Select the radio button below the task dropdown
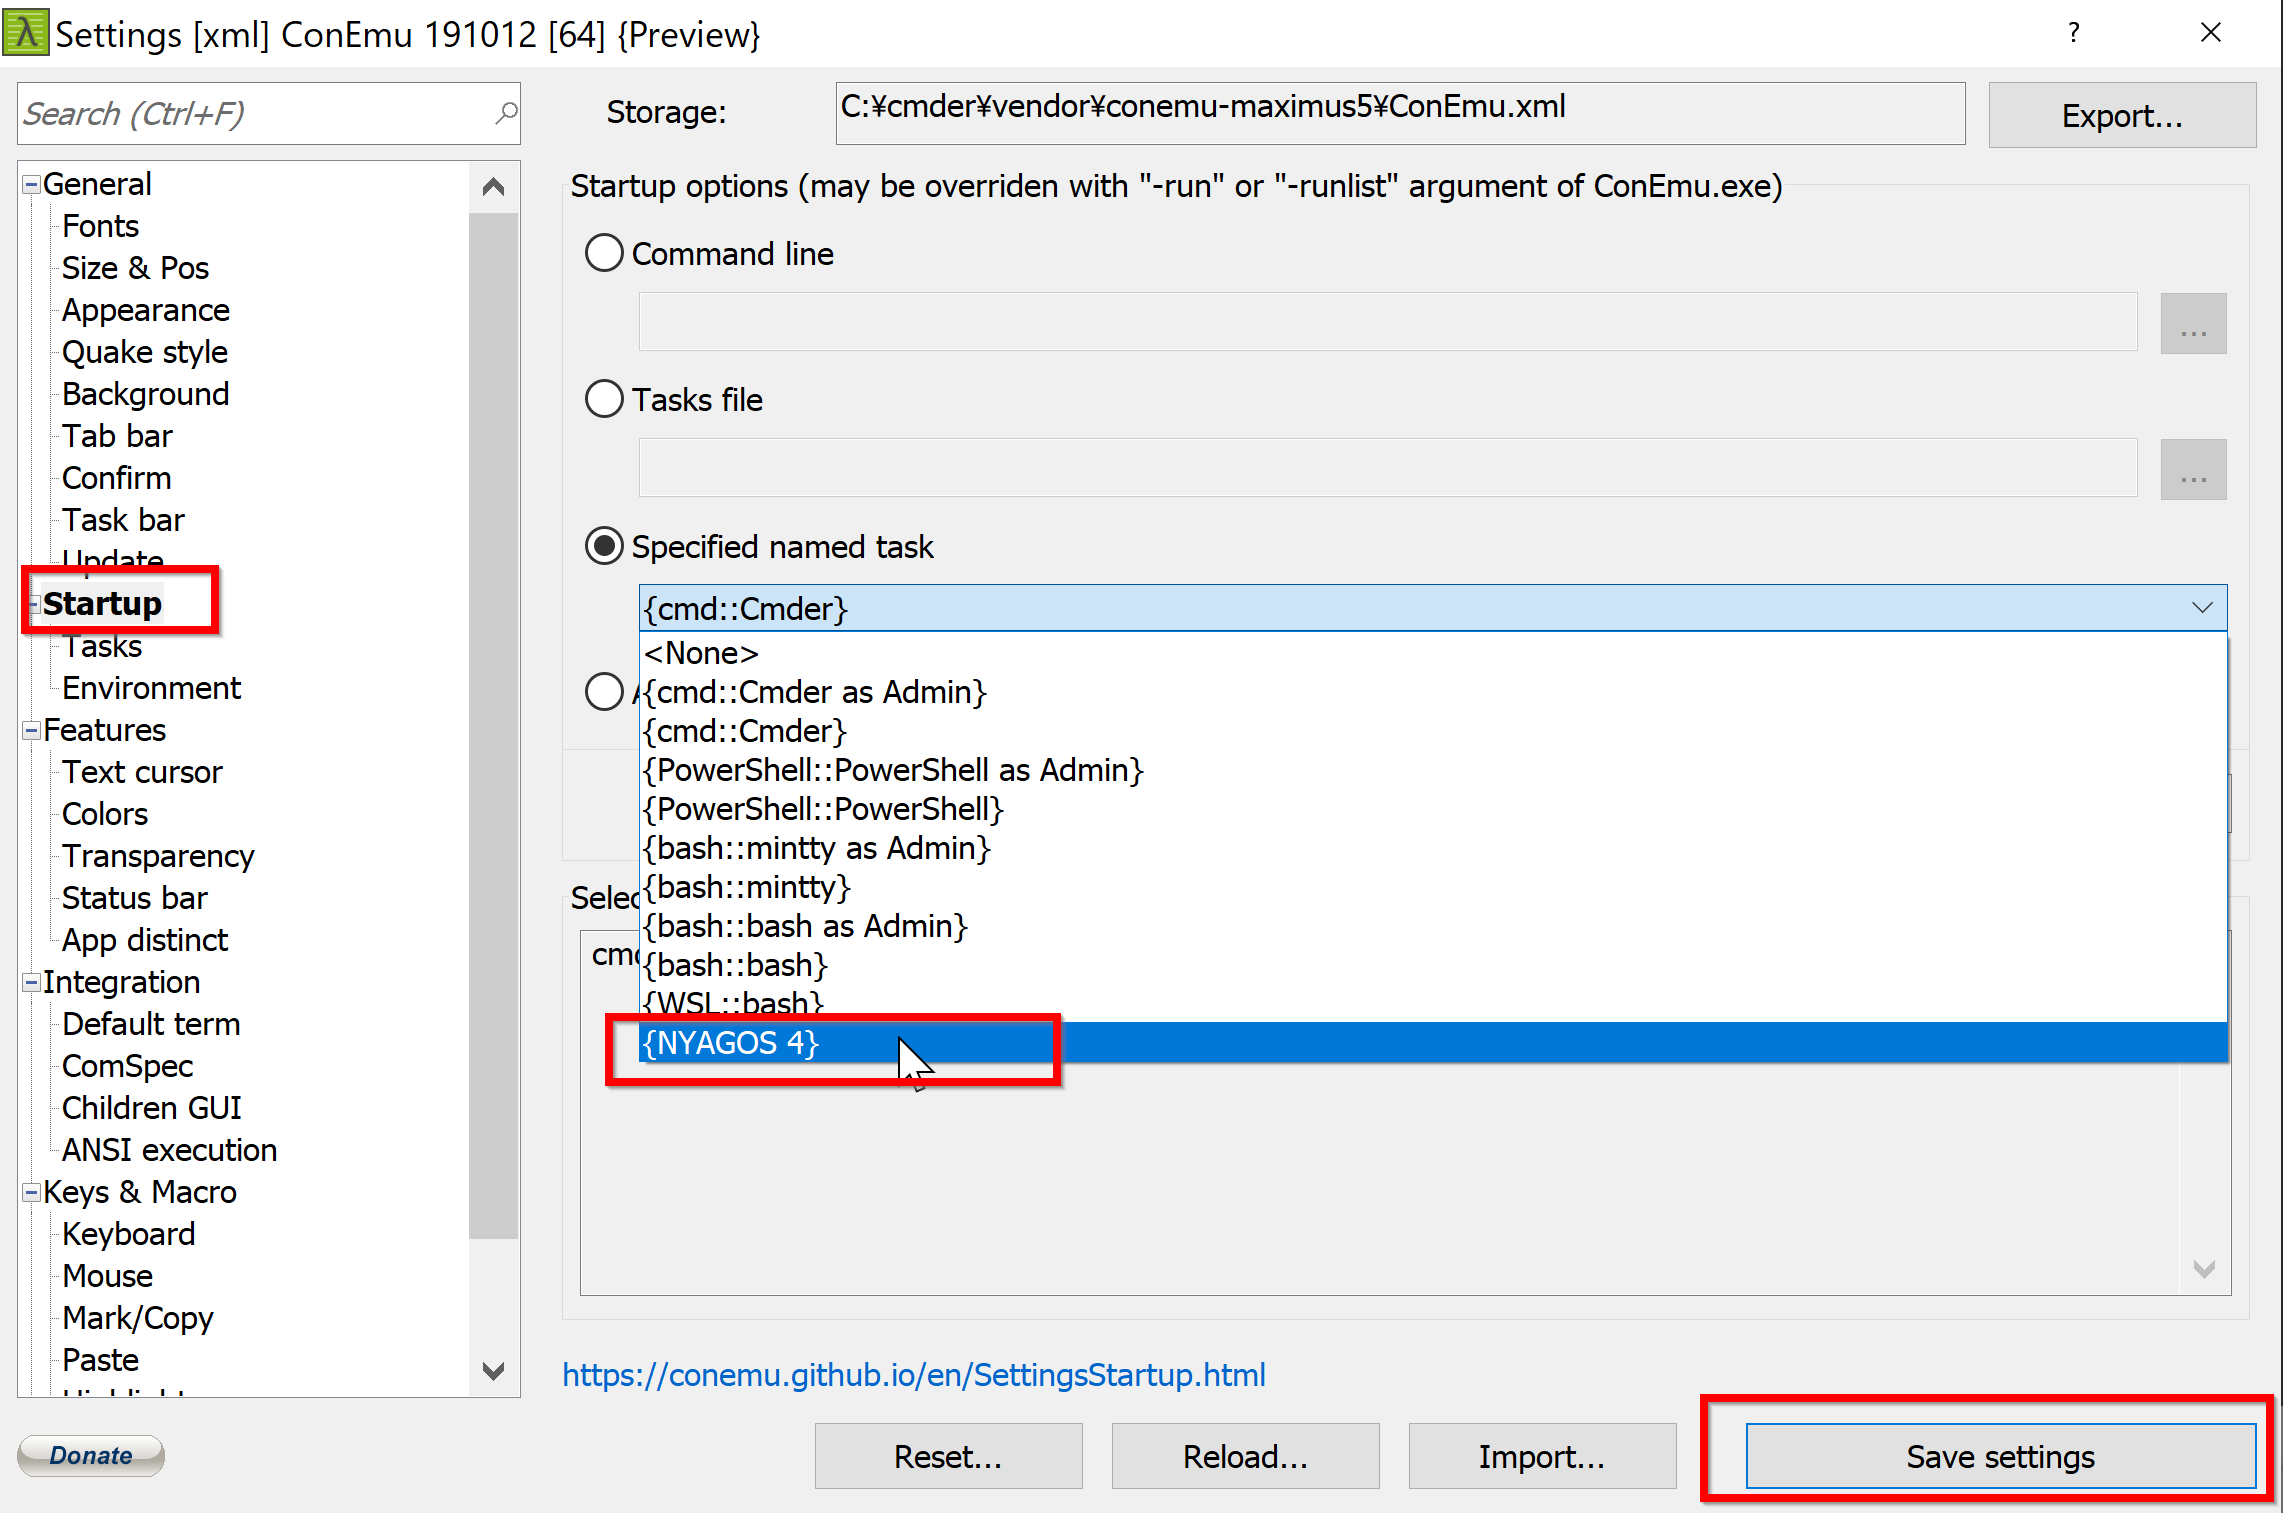The image size is (2283, 1513). (604, 691)
